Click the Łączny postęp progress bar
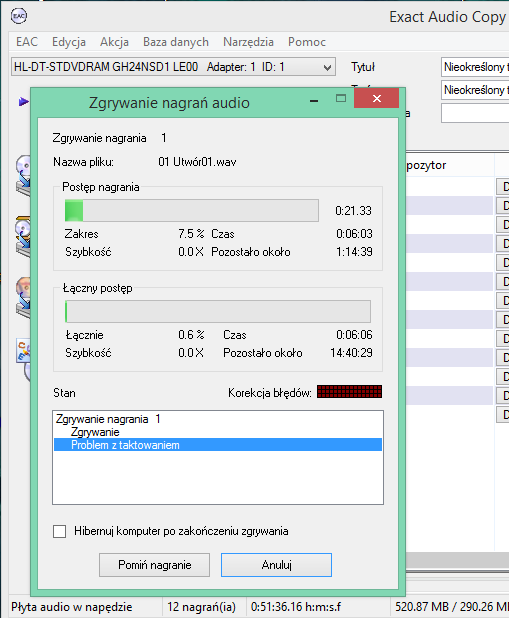 (x=218, y=311)
